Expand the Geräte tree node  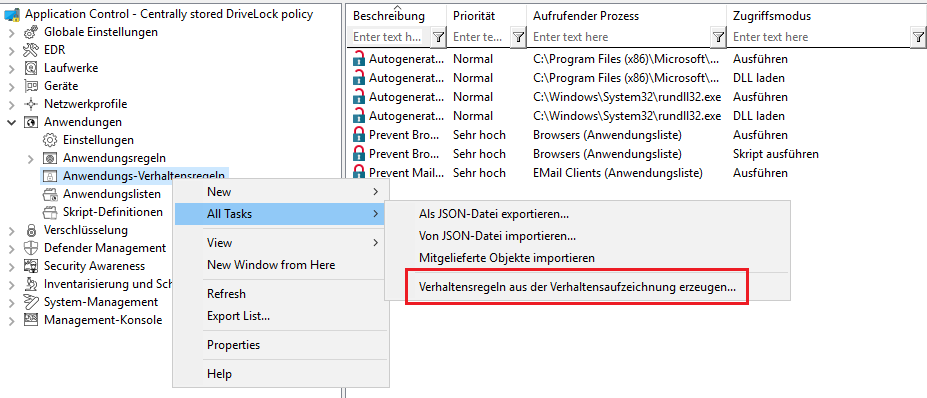point(12,86)
